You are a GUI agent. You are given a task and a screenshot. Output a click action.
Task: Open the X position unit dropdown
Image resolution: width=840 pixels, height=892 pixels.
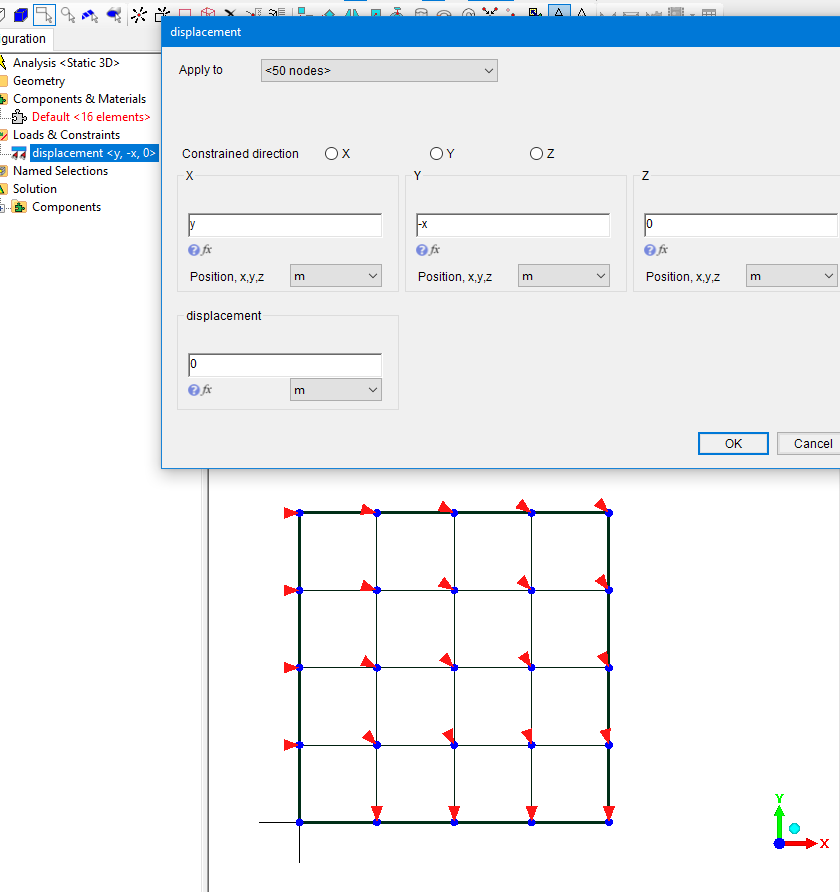[335, 276]
